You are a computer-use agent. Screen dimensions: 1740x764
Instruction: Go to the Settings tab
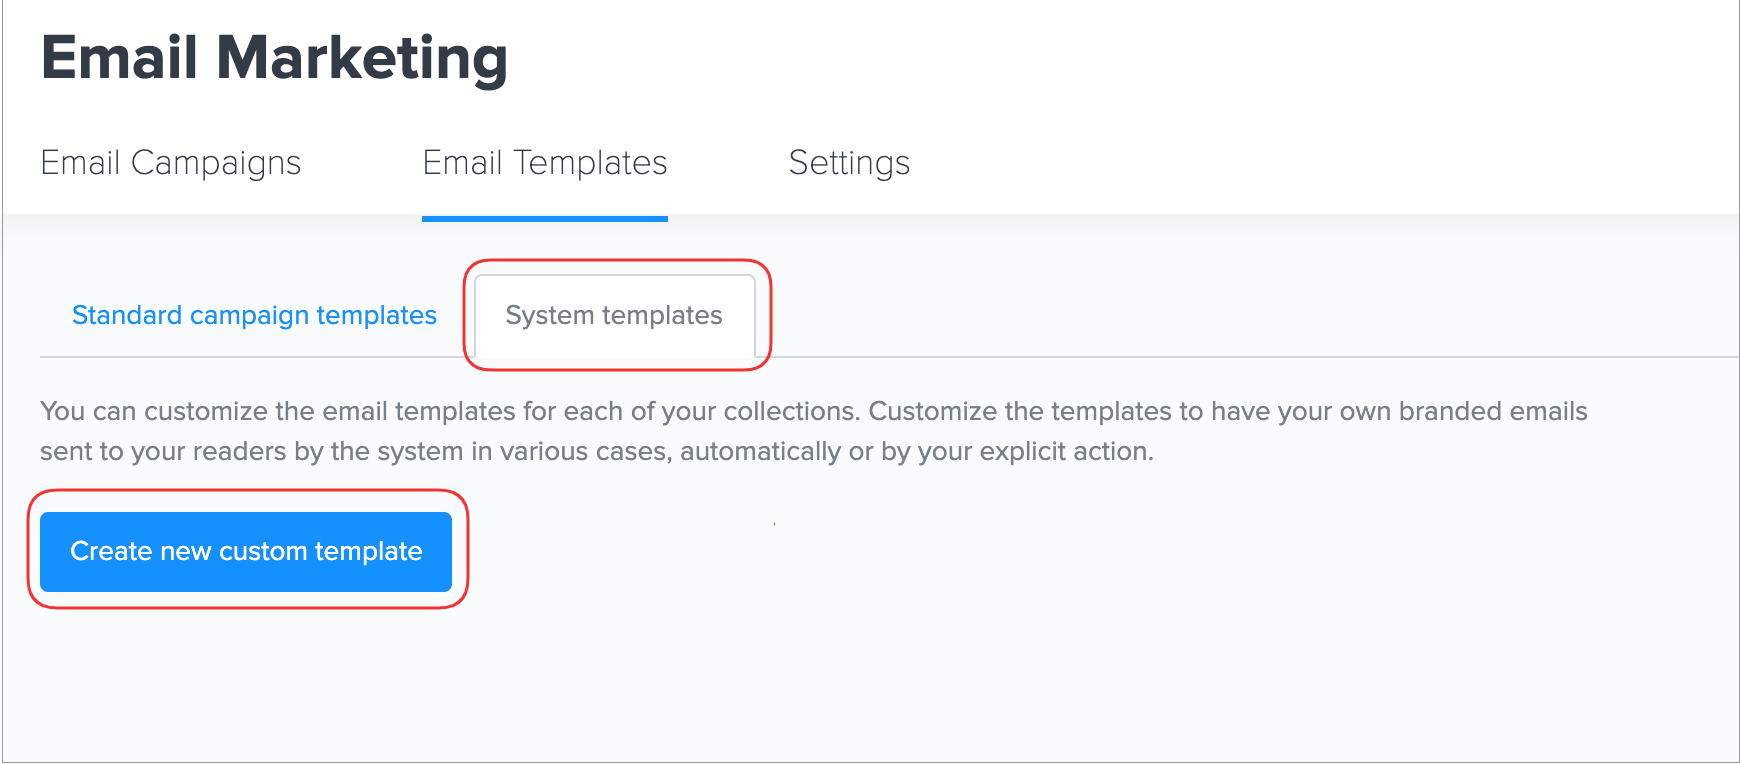(849, 163)
